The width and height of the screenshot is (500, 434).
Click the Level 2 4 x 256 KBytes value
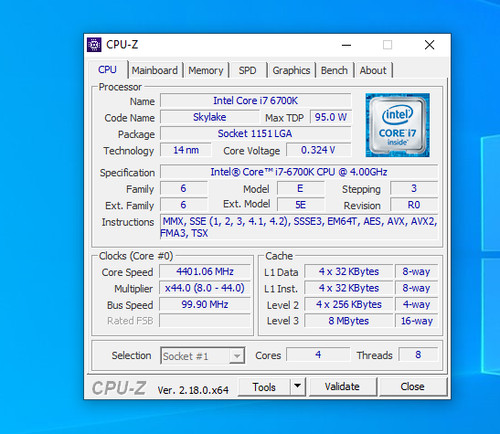click(349, 304)
